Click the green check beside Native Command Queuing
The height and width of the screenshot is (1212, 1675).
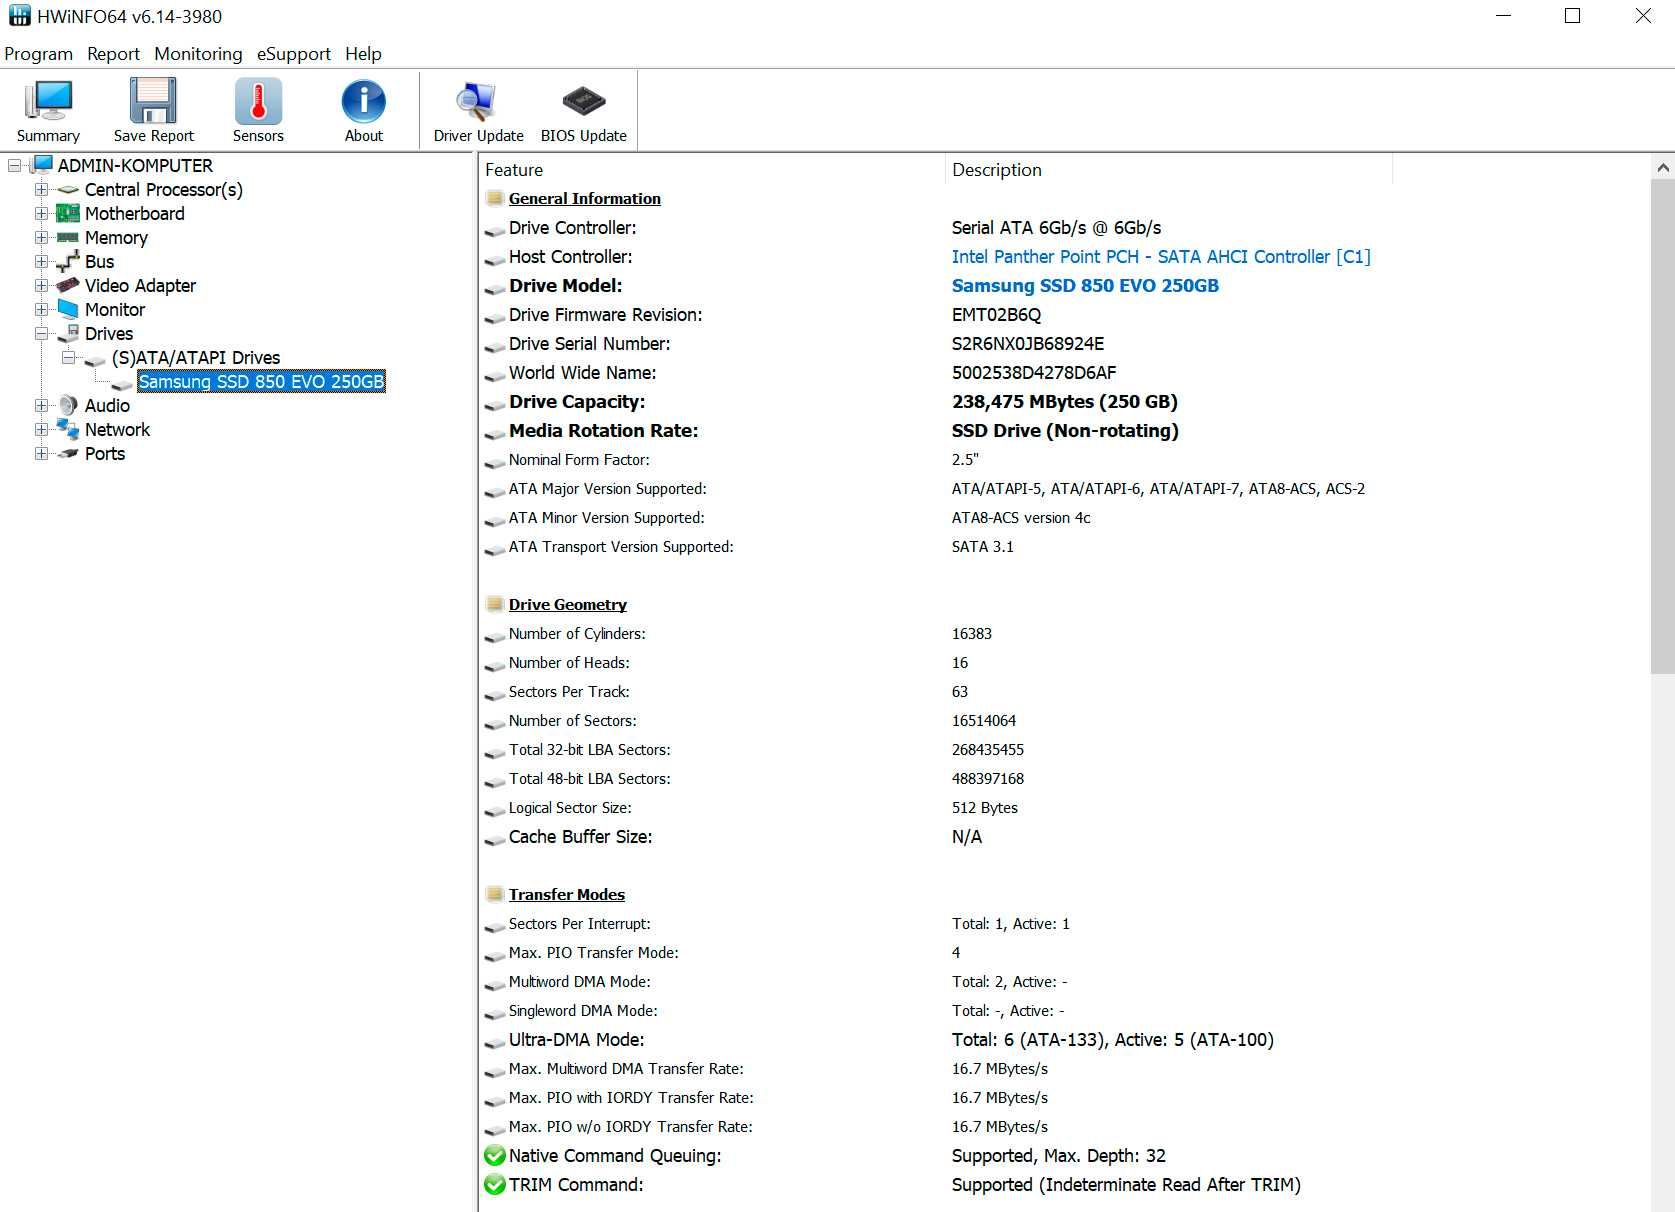[x=494, y=1155]
